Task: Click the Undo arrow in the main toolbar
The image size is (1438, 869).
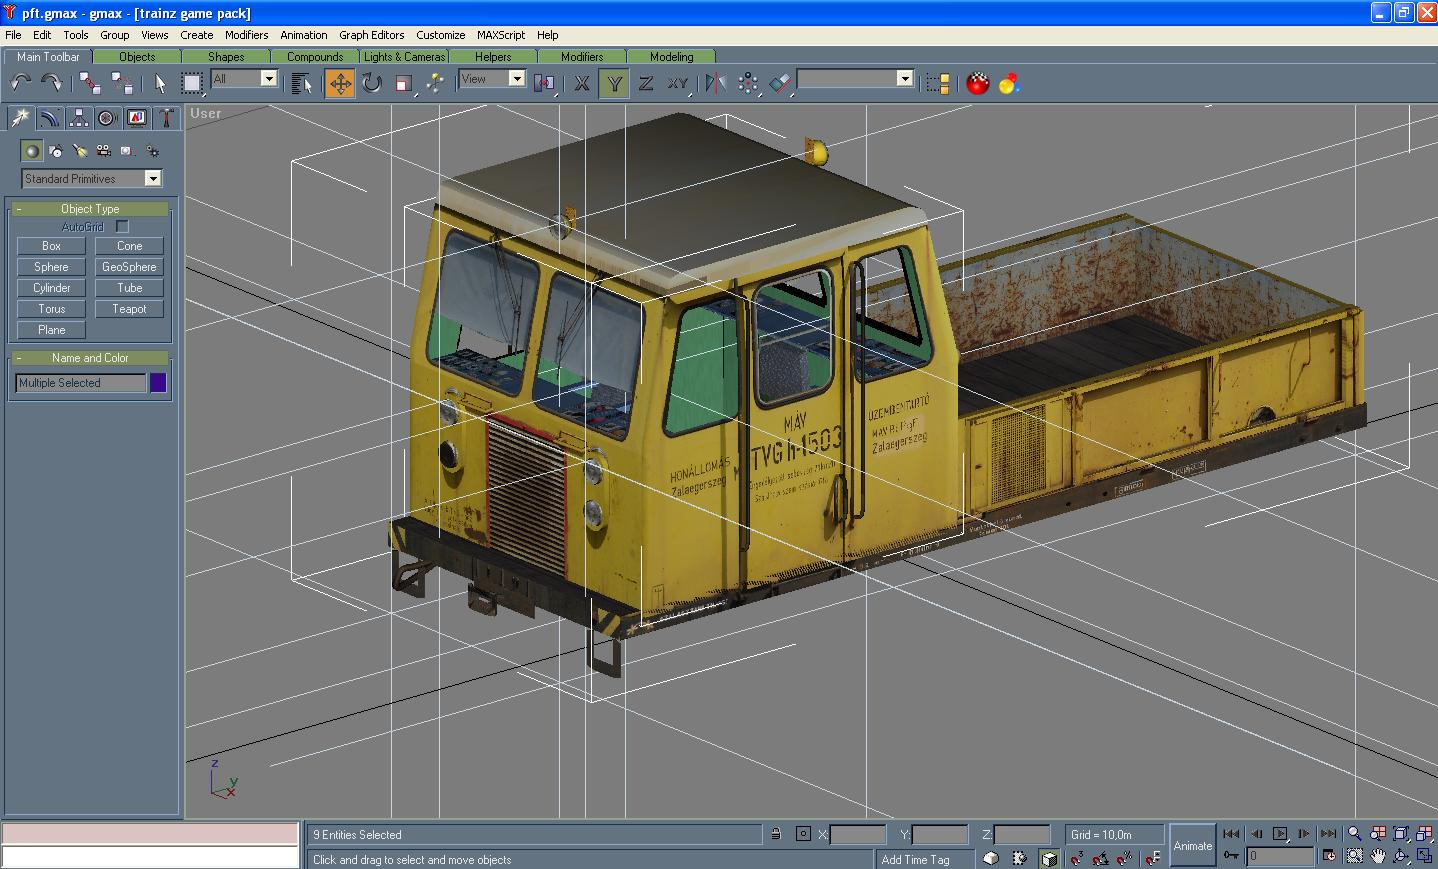Action: (x=20, y=83)
